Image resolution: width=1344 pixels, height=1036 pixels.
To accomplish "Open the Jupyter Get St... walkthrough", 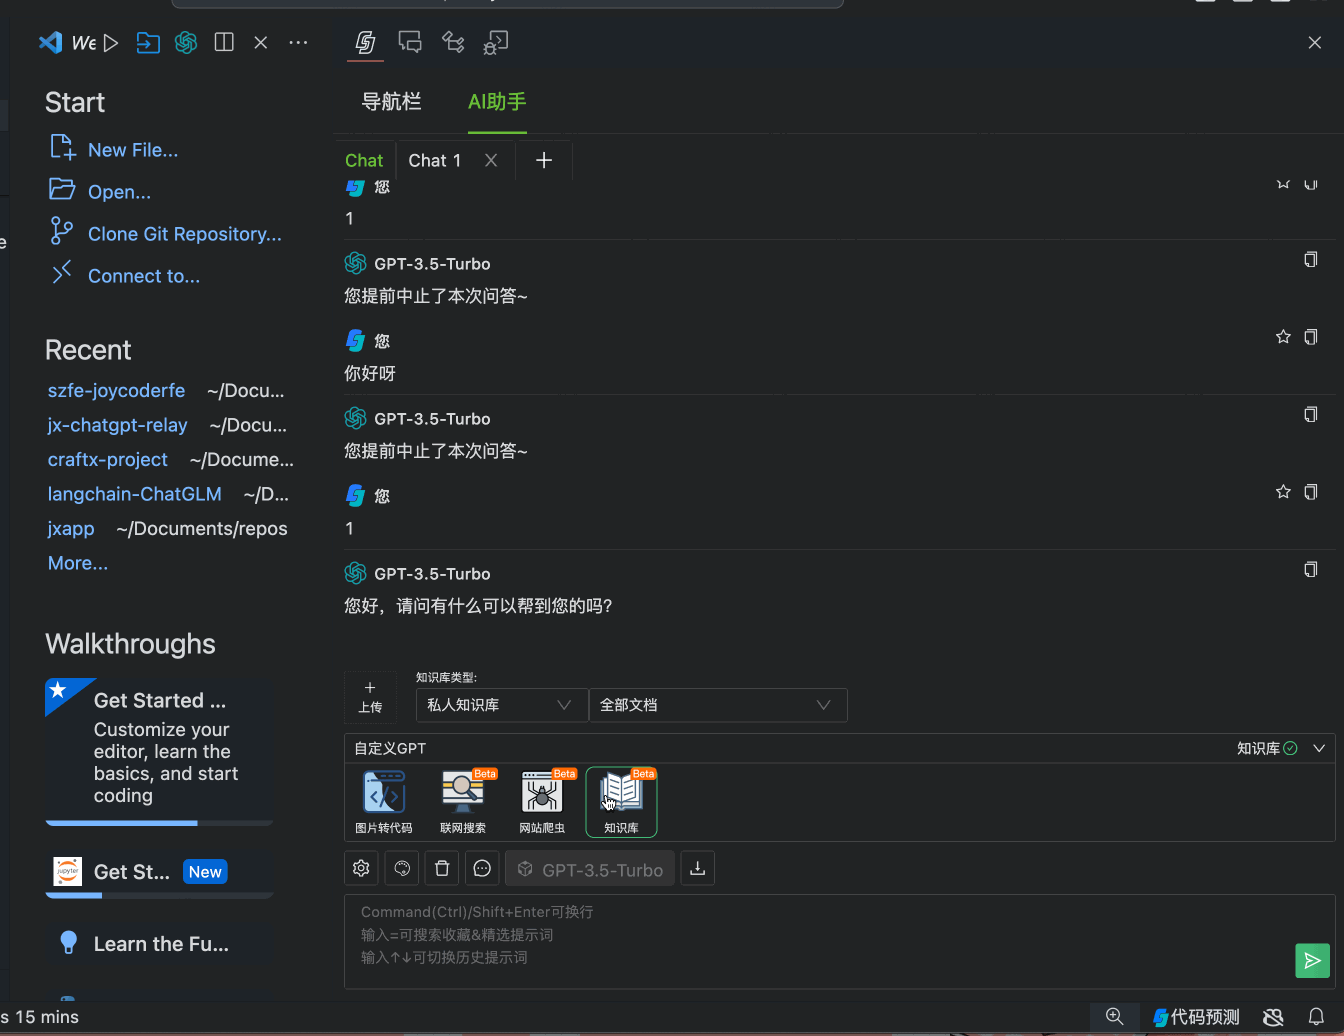I will click(x=159, y=872).
